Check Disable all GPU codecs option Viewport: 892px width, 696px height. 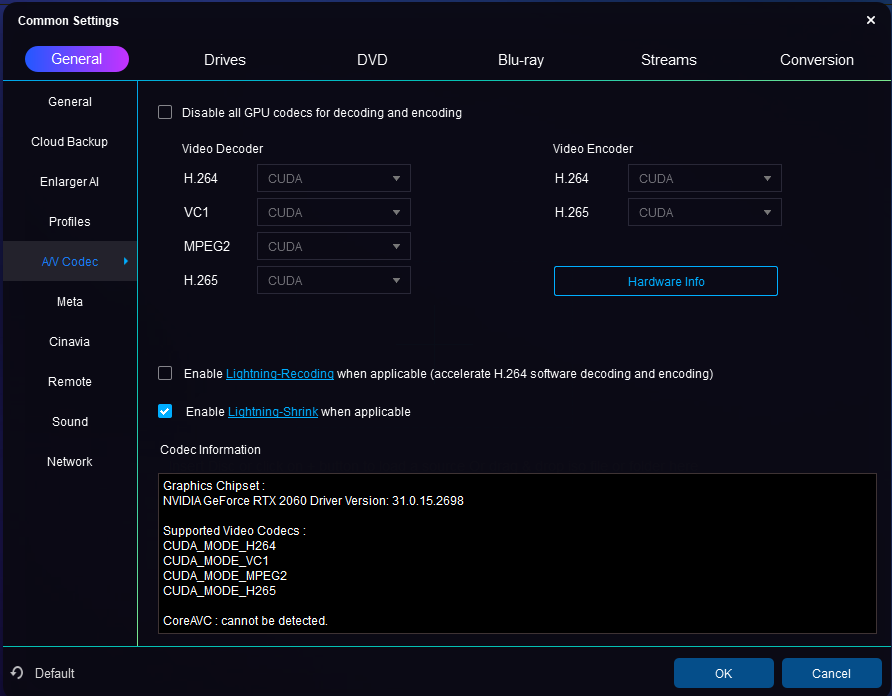[x=165, y=112]
